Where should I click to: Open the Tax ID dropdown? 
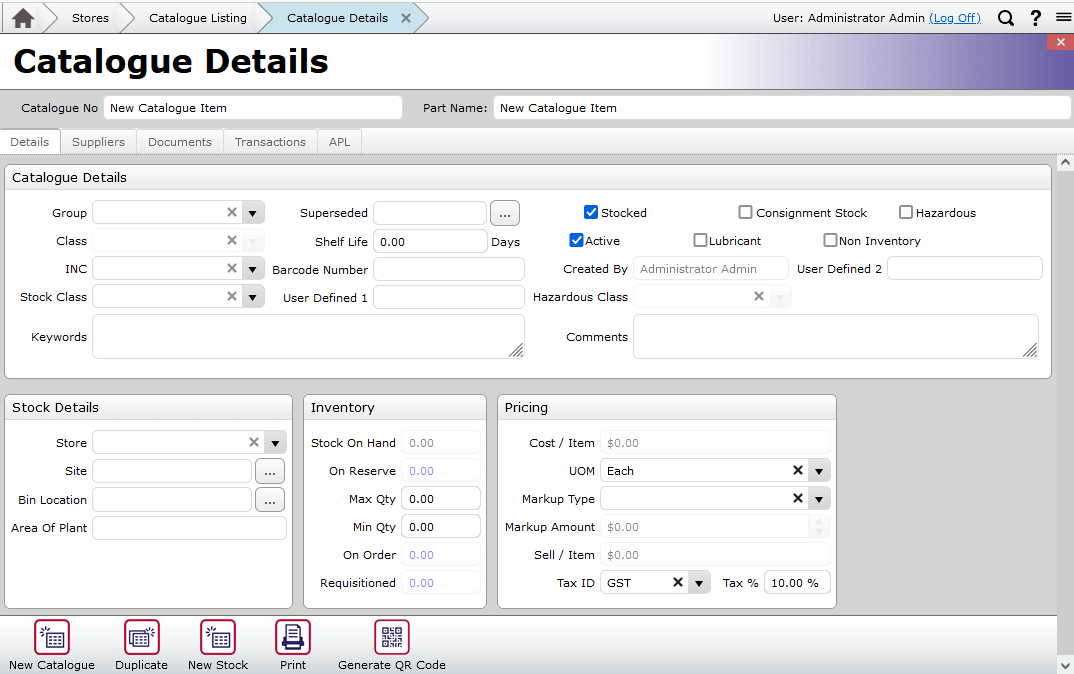pos(699,582)
